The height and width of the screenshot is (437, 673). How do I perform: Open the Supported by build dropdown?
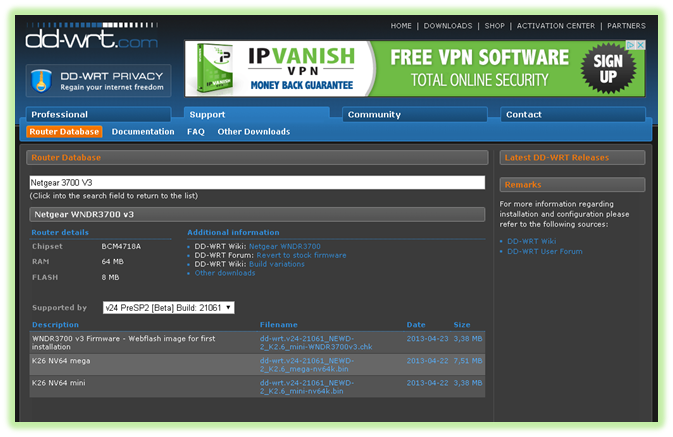169,308
